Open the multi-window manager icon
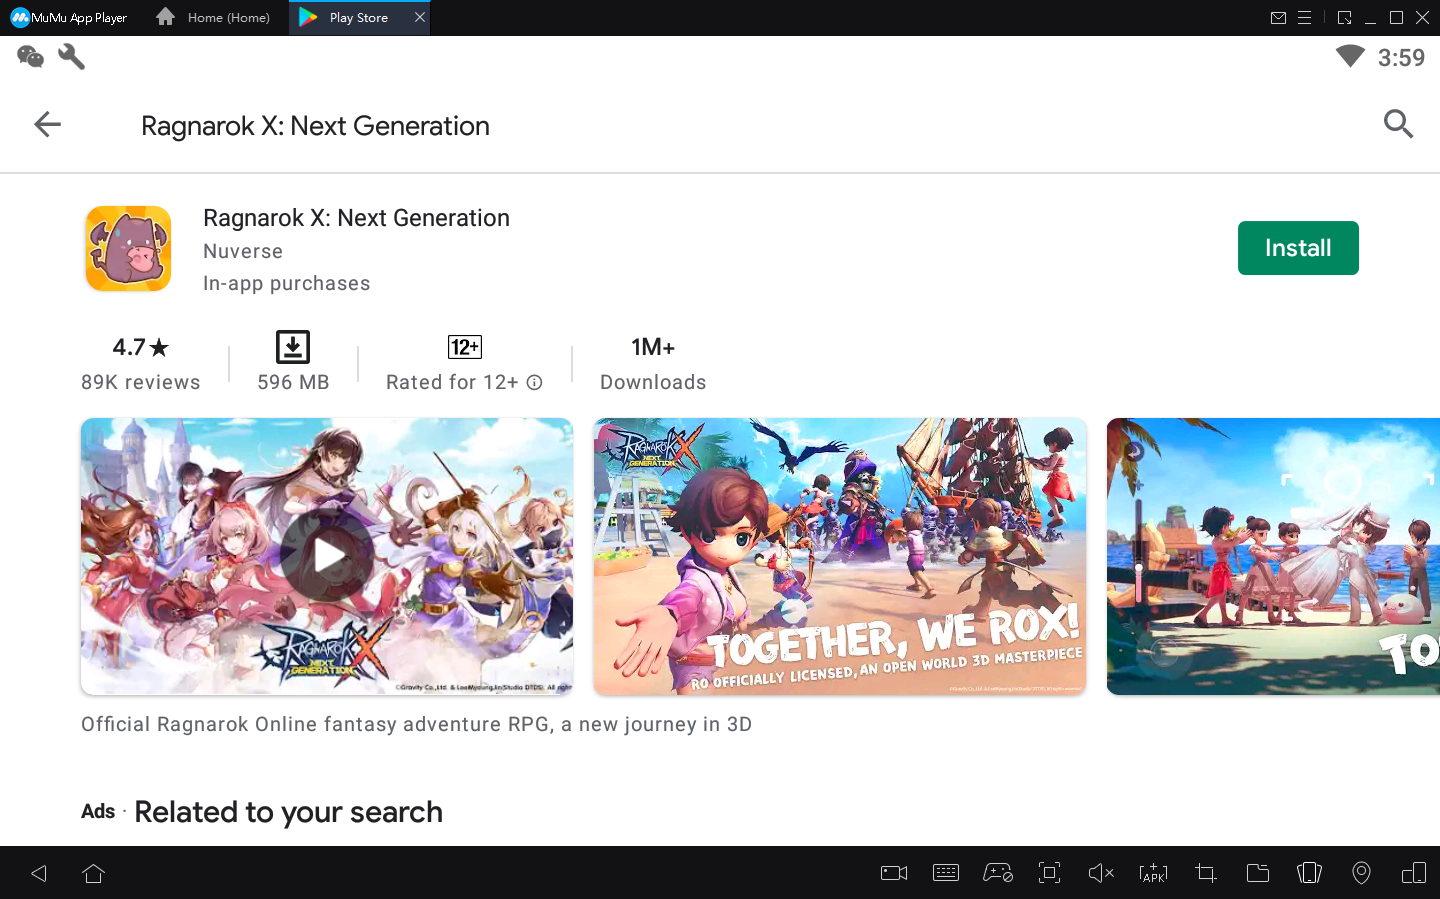 (x=1414, y=873)
